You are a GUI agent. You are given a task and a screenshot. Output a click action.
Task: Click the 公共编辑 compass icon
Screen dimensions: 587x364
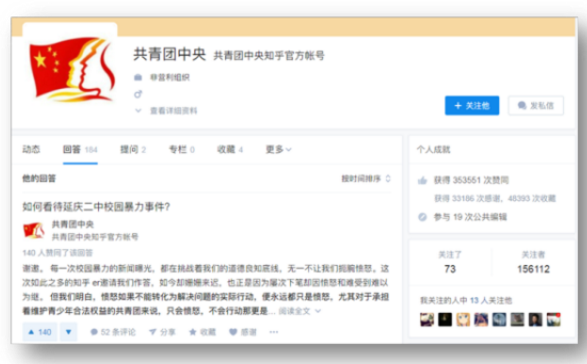(x=422, y=217)
